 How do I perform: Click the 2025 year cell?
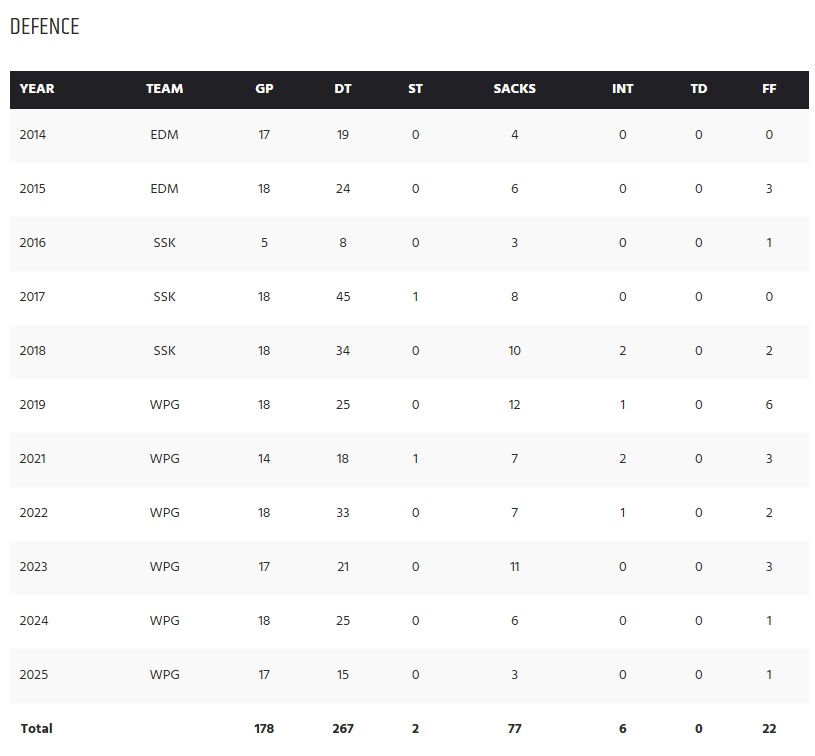point(33,675)
